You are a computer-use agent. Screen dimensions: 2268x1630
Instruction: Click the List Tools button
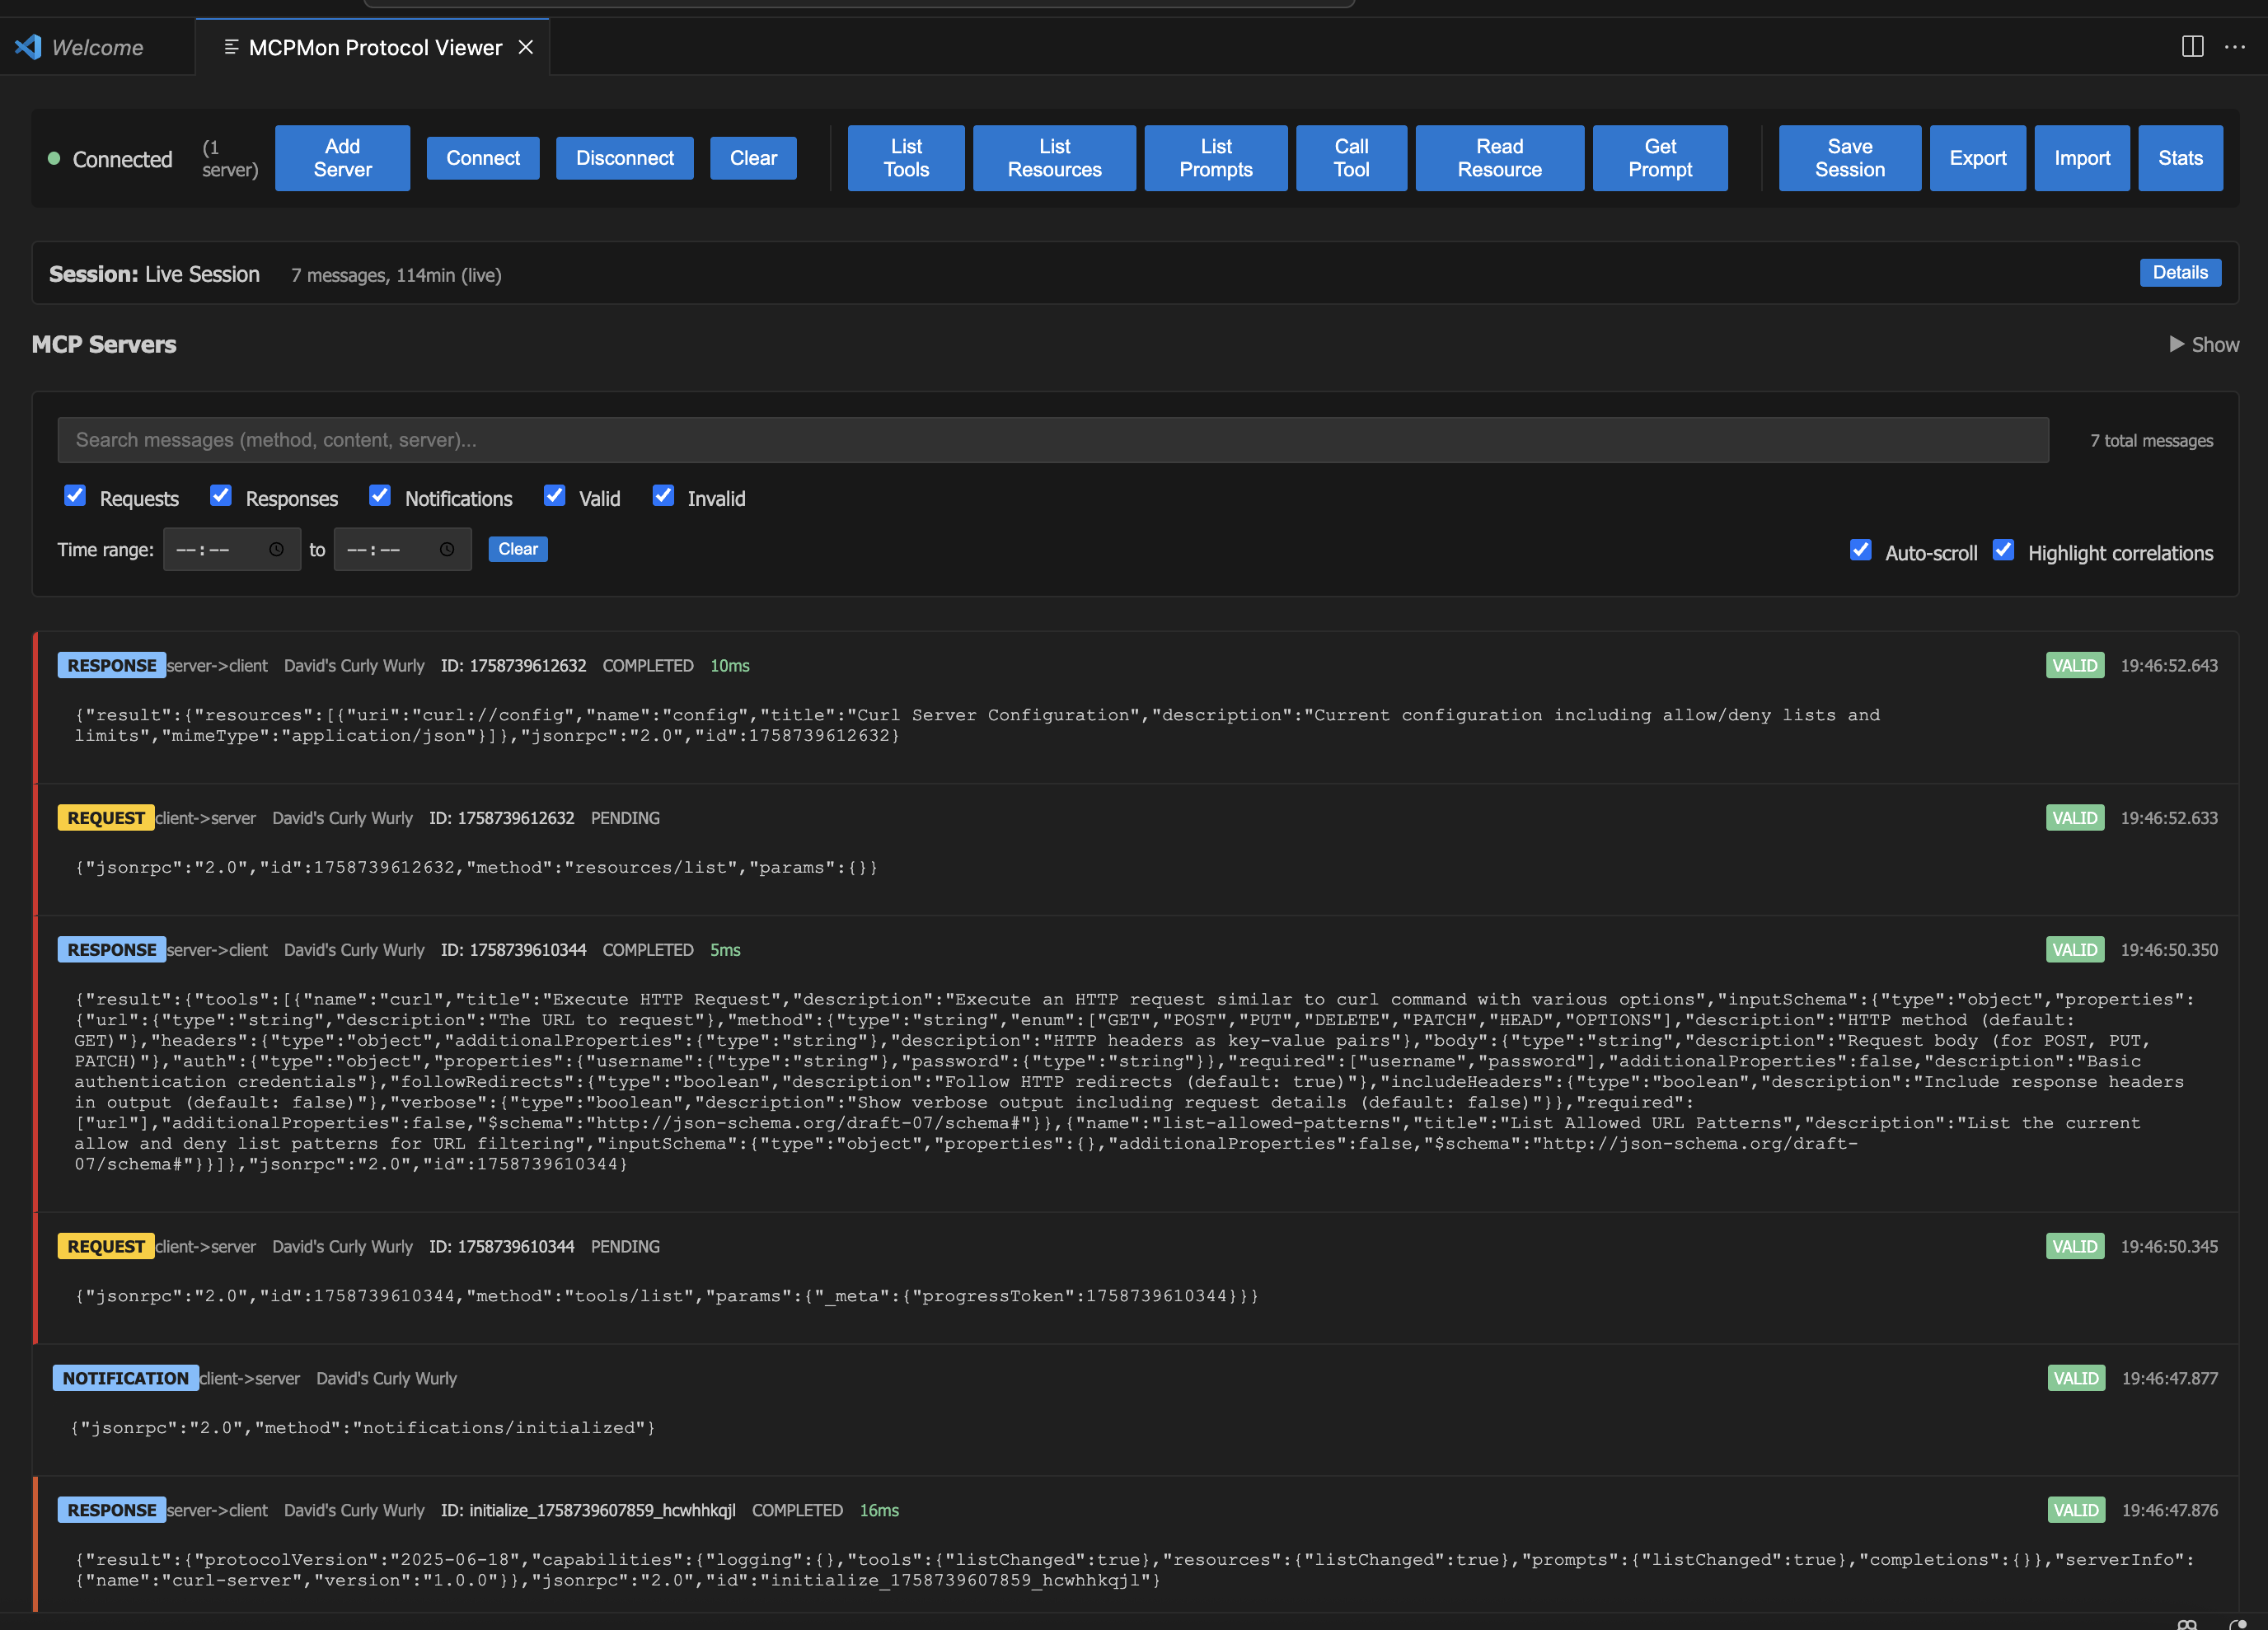[x=906, y=158]
